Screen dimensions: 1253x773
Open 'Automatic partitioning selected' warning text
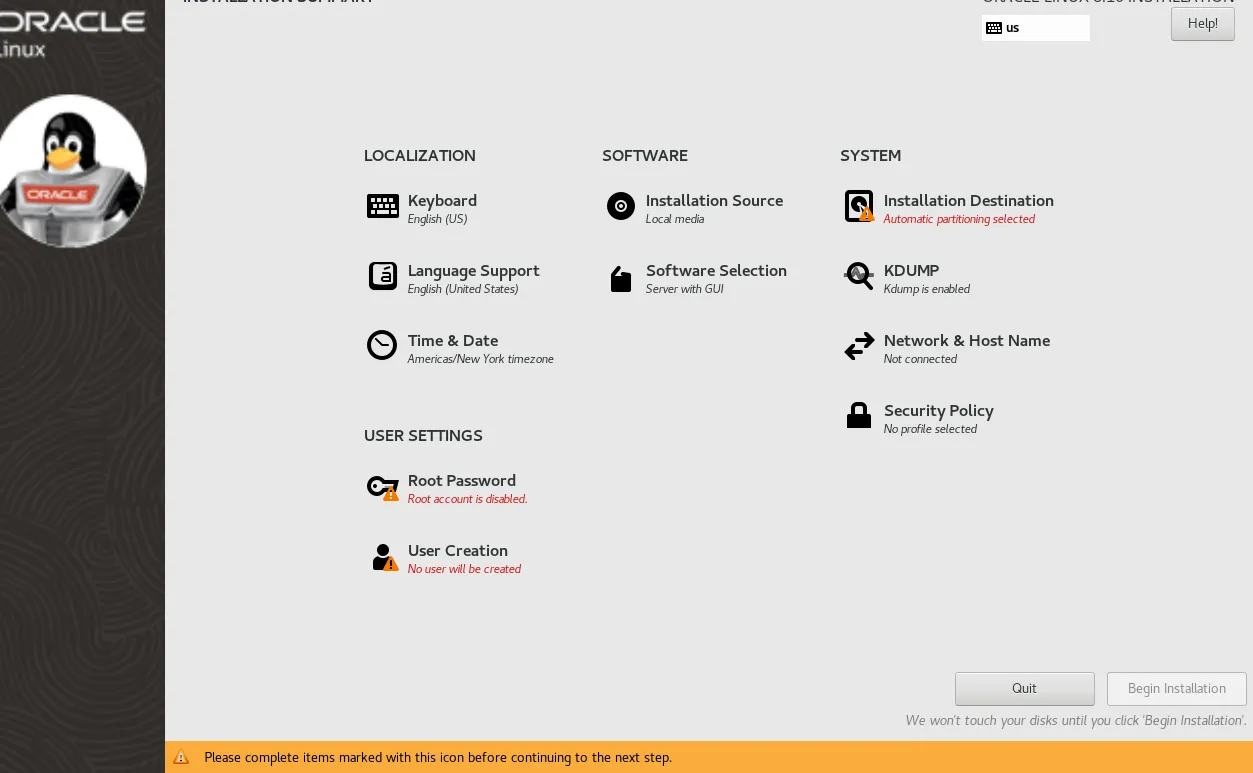point(959,219)
